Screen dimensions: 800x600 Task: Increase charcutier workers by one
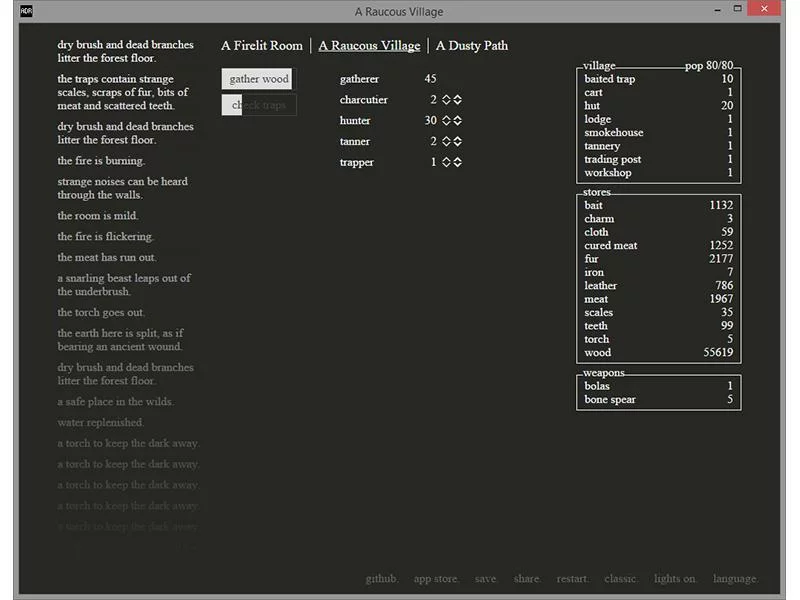point(446,96)
